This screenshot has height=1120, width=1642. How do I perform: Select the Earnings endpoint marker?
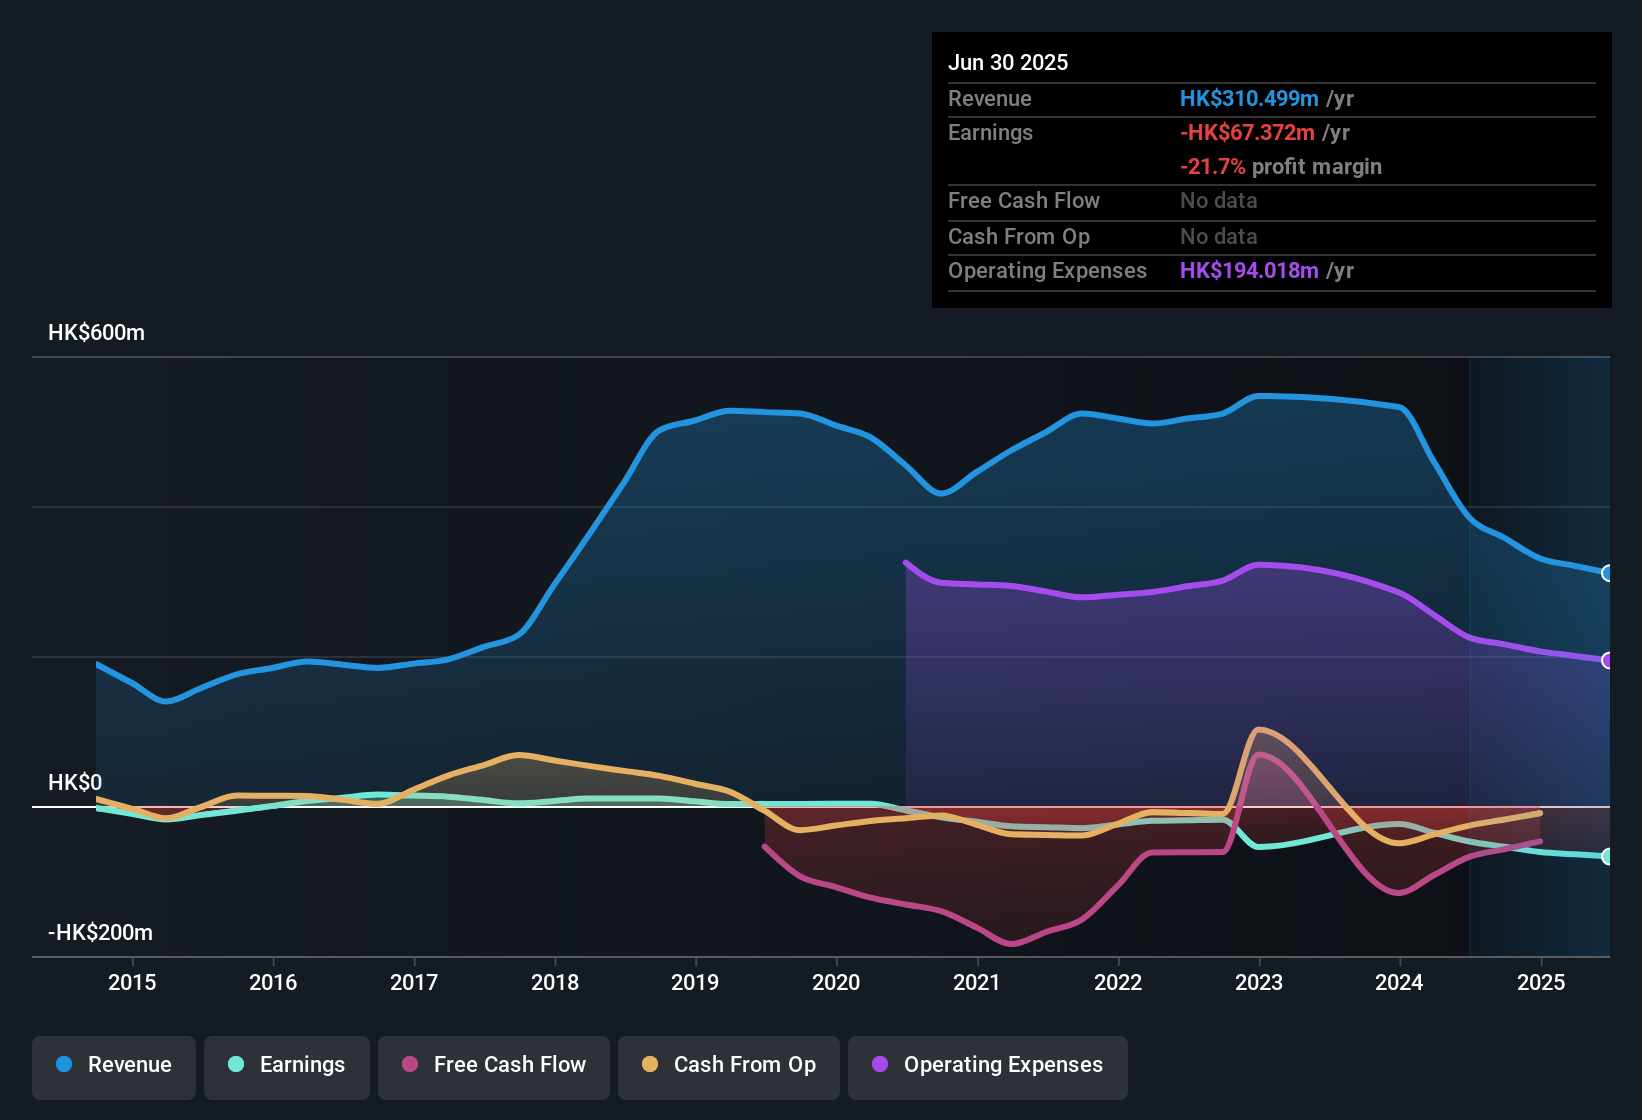pos(1607,857)
